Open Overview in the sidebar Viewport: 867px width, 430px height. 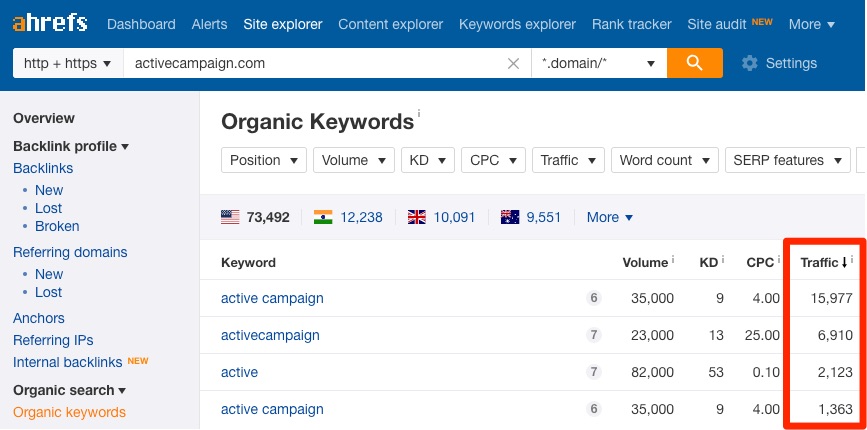coord(44,118)
